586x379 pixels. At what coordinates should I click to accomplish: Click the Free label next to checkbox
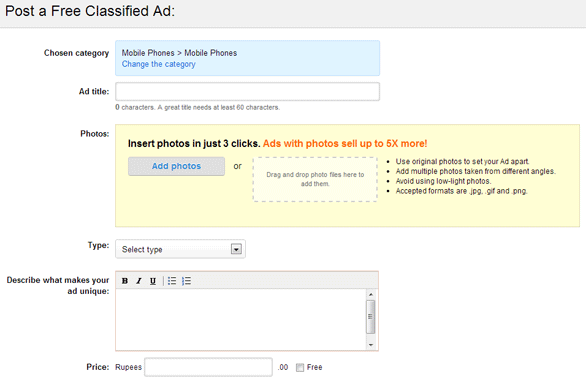[x=314, y=367]
